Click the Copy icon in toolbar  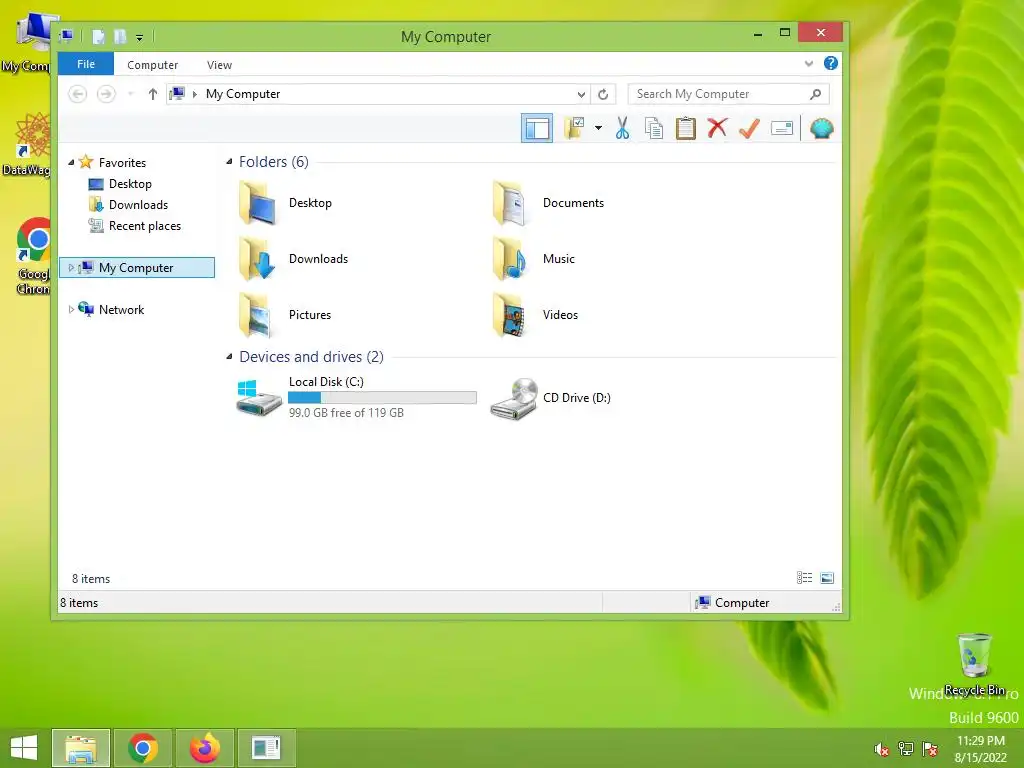tap(654, 128)
